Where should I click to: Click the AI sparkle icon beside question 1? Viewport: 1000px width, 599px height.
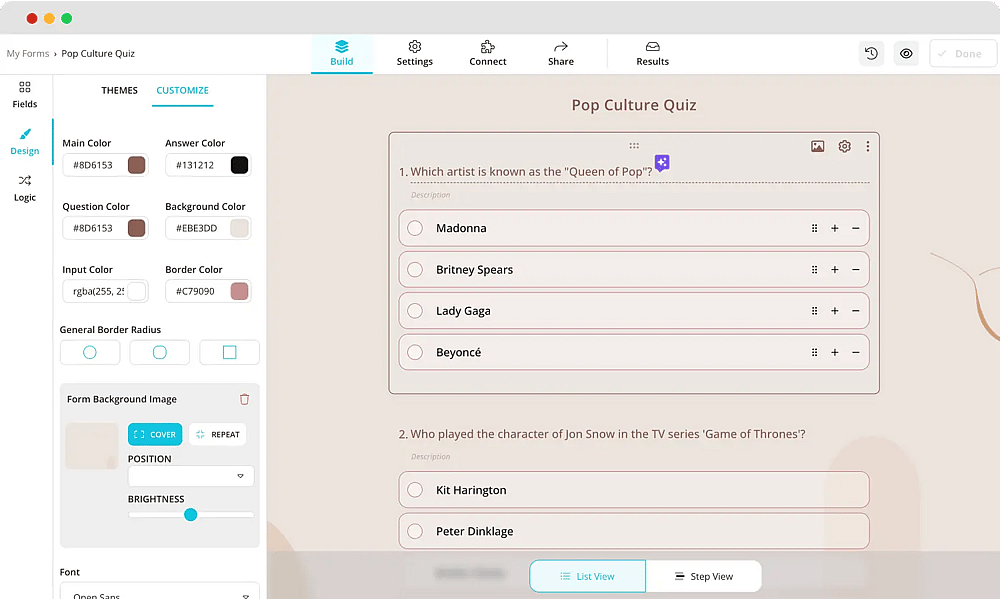click(662, 163)
